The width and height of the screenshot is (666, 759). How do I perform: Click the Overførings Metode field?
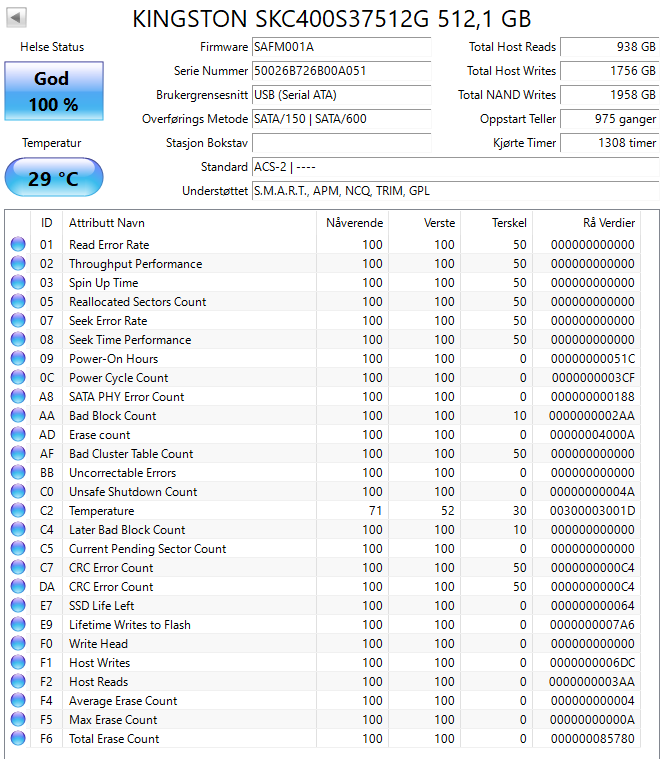pyautogui.click(x=342, y=119)
